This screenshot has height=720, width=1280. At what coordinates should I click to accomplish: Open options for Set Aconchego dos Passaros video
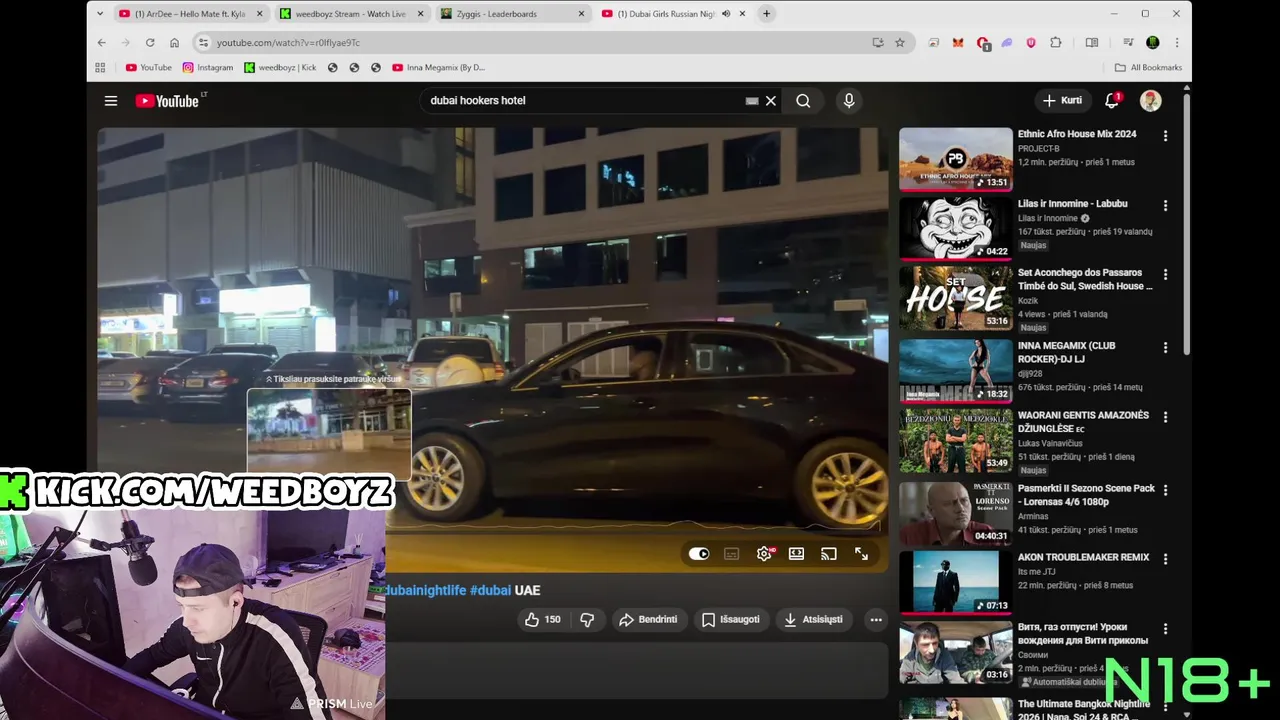pos(1165,274)
